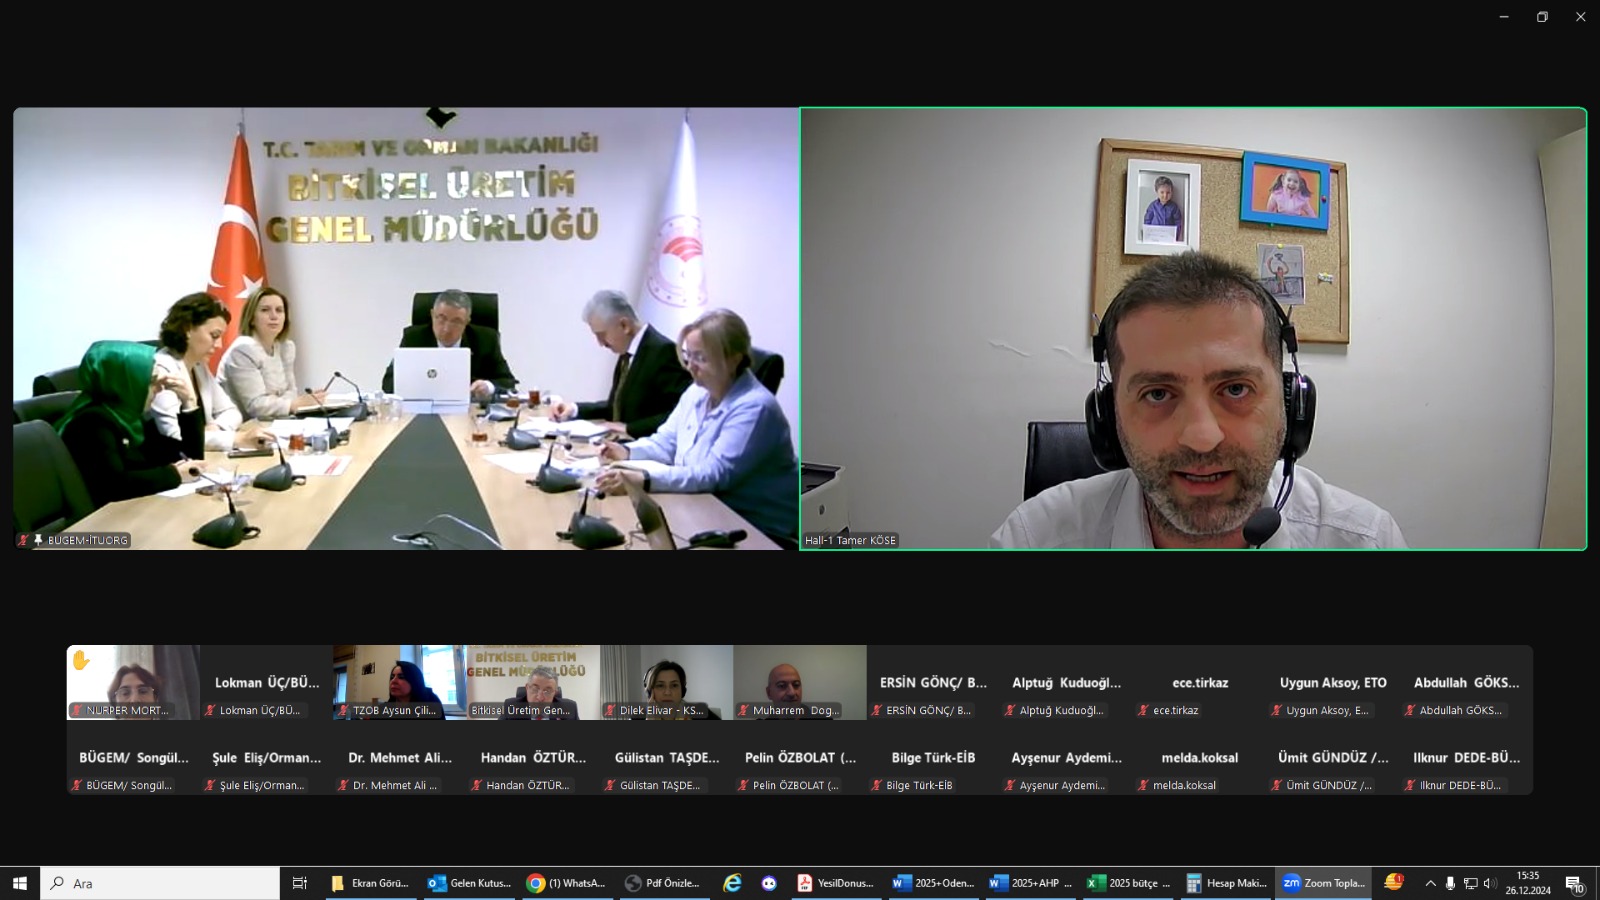Open the notification center icon
The image size is (1600, 900).
pyautogui.click(x=1574, y=884)
